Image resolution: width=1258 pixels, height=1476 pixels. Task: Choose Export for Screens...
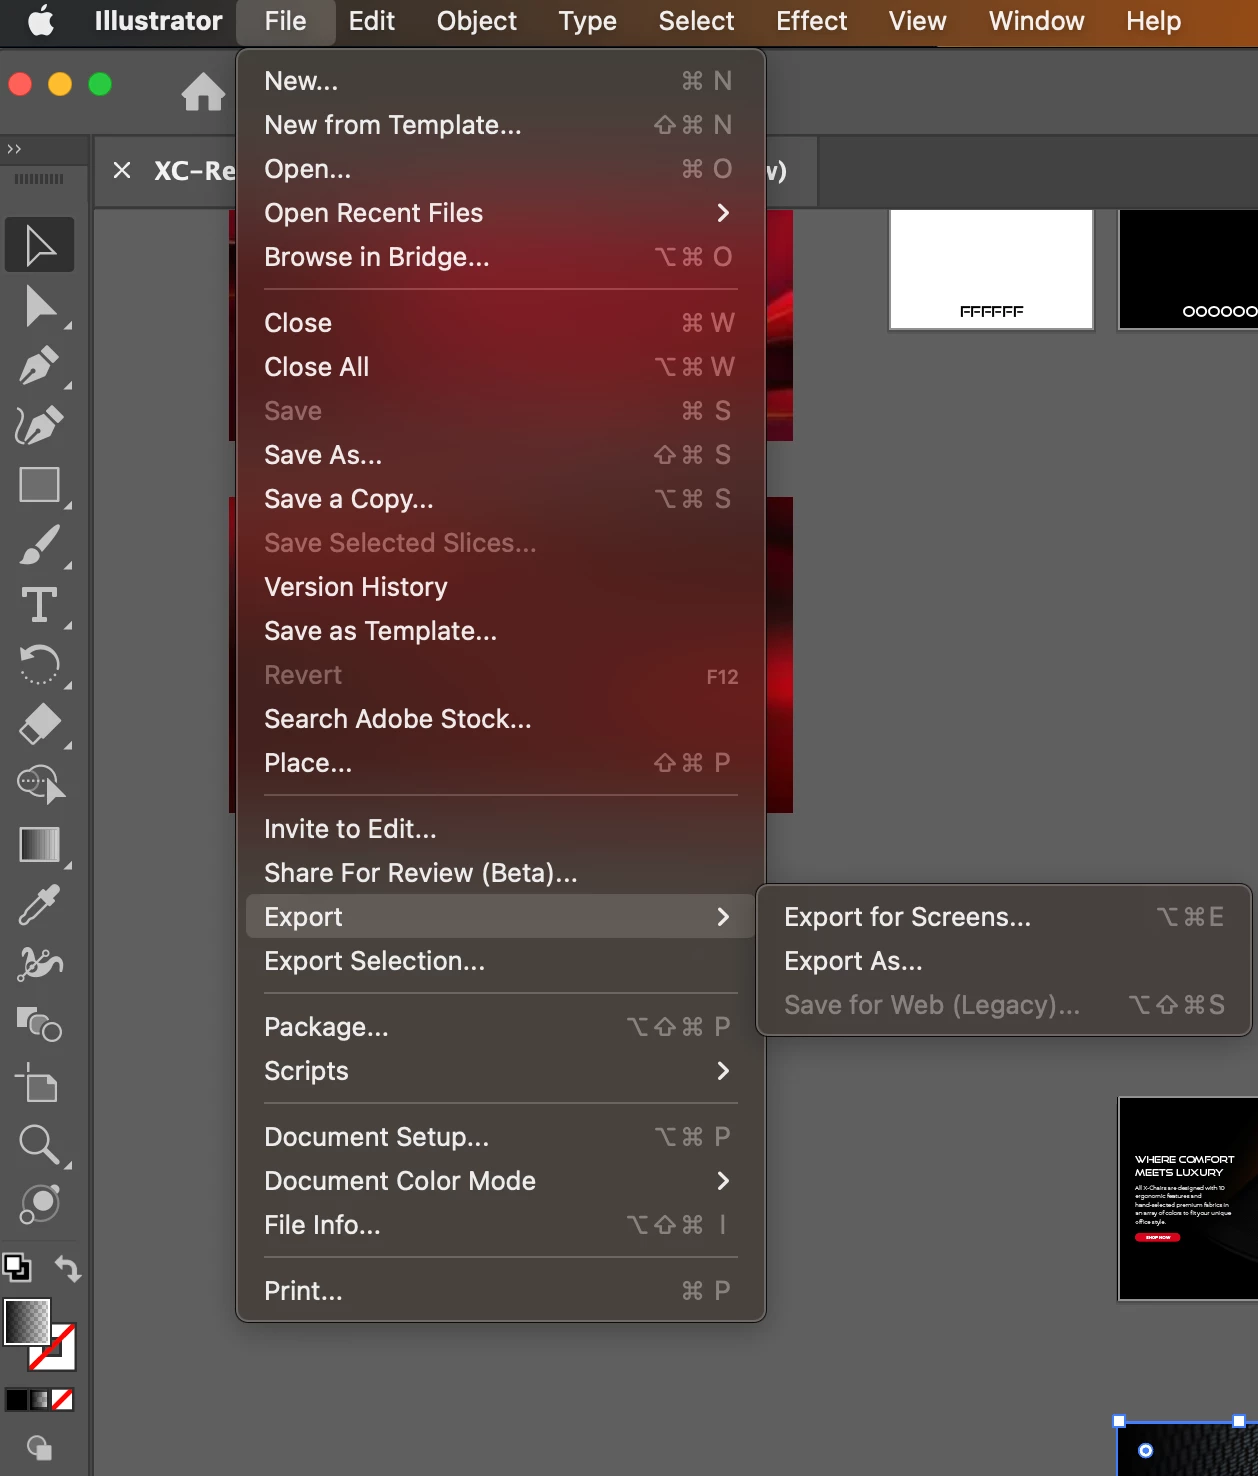tap(1004, 917)
